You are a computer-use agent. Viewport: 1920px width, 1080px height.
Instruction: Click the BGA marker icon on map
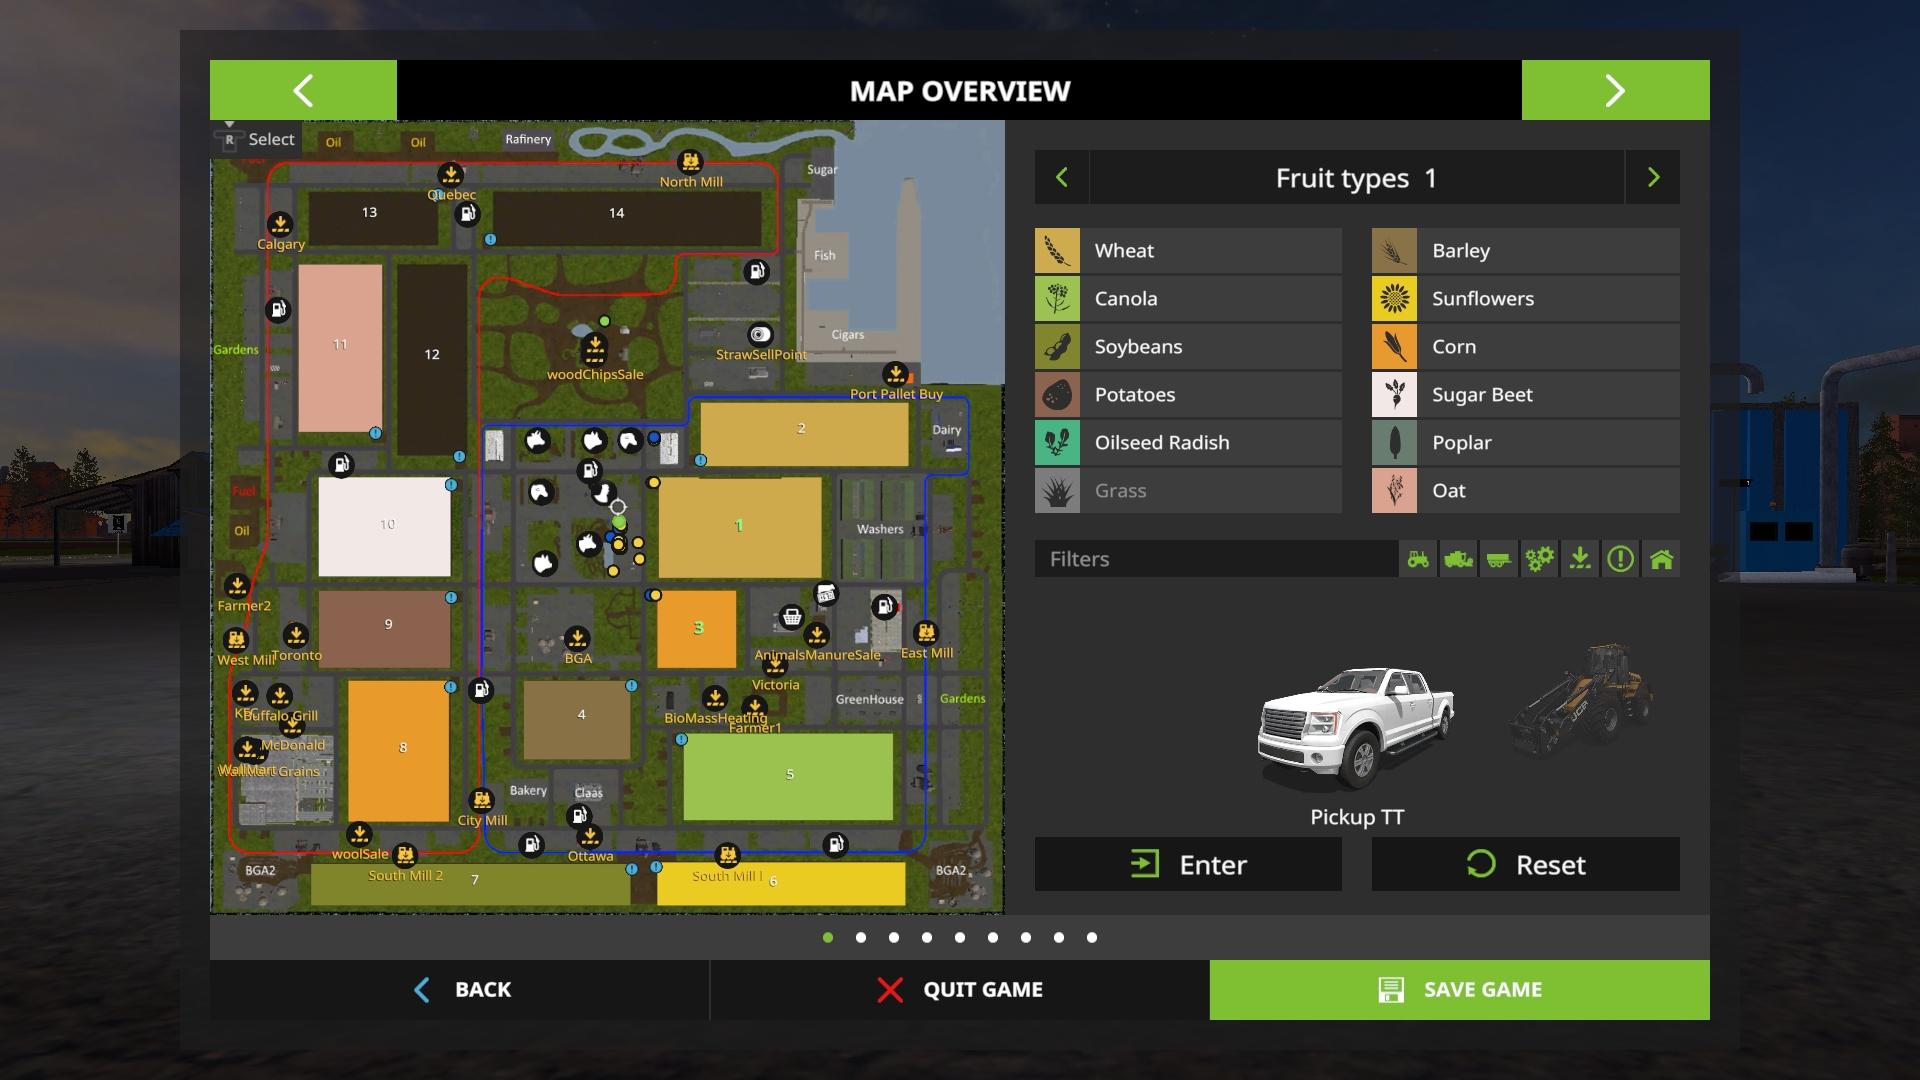(x=577, y=638)
